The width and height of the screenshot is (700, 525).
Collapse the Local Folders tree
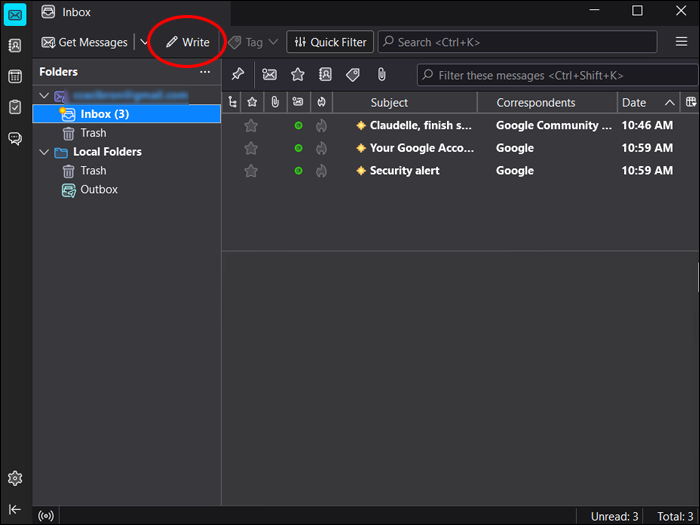tap(44, 152)
